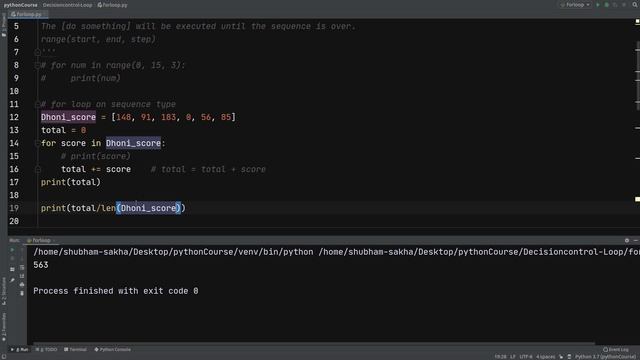Viewport: 640px width, 360px height.
Task: Click the restore layout icon in Run panel
Action: 12,269
